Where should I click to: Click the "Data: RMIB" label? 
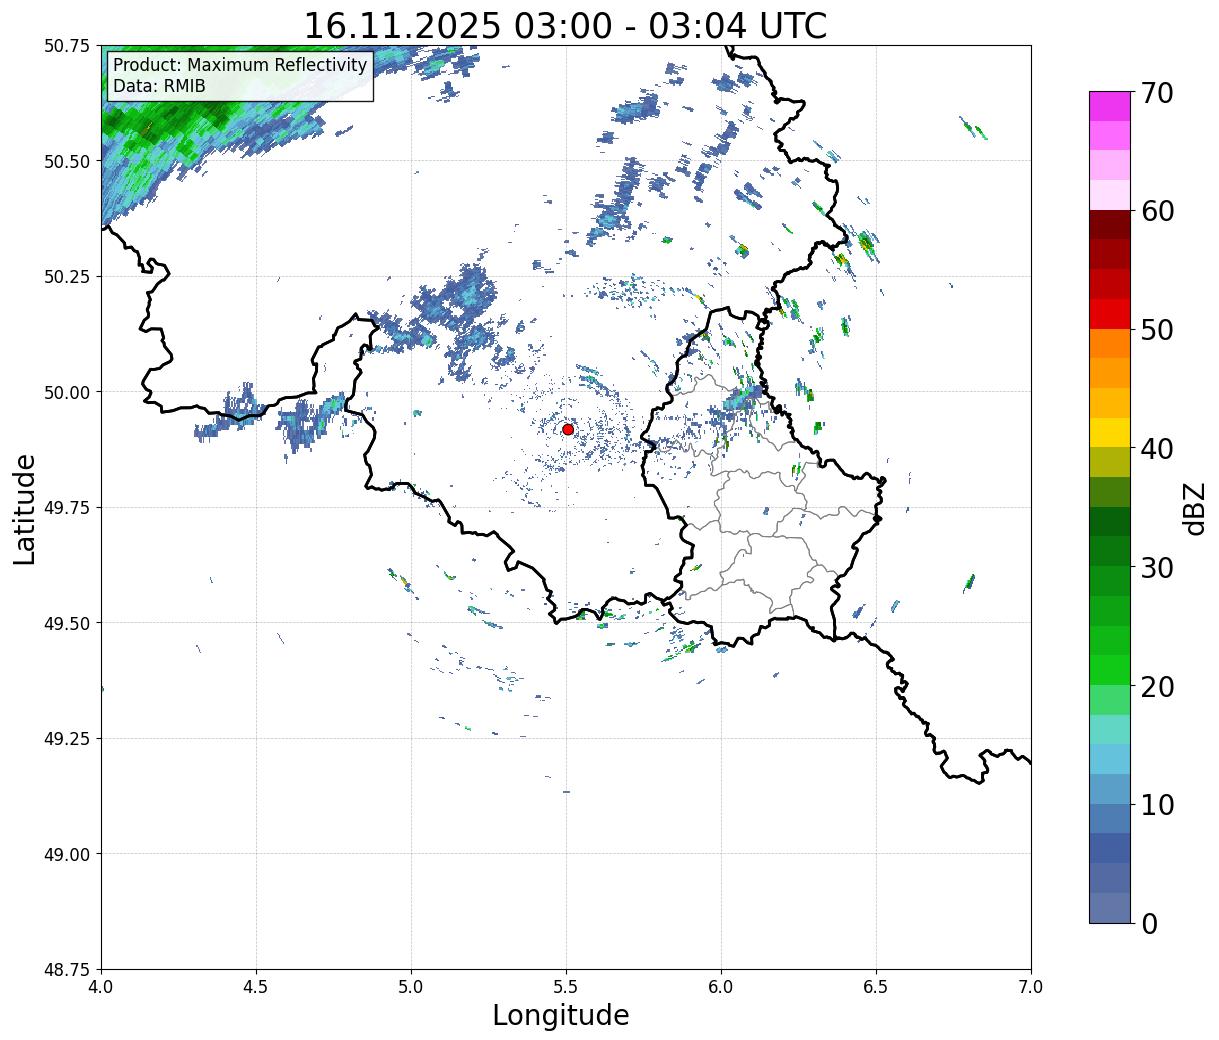pyautogui.click(x=159, y=87)
